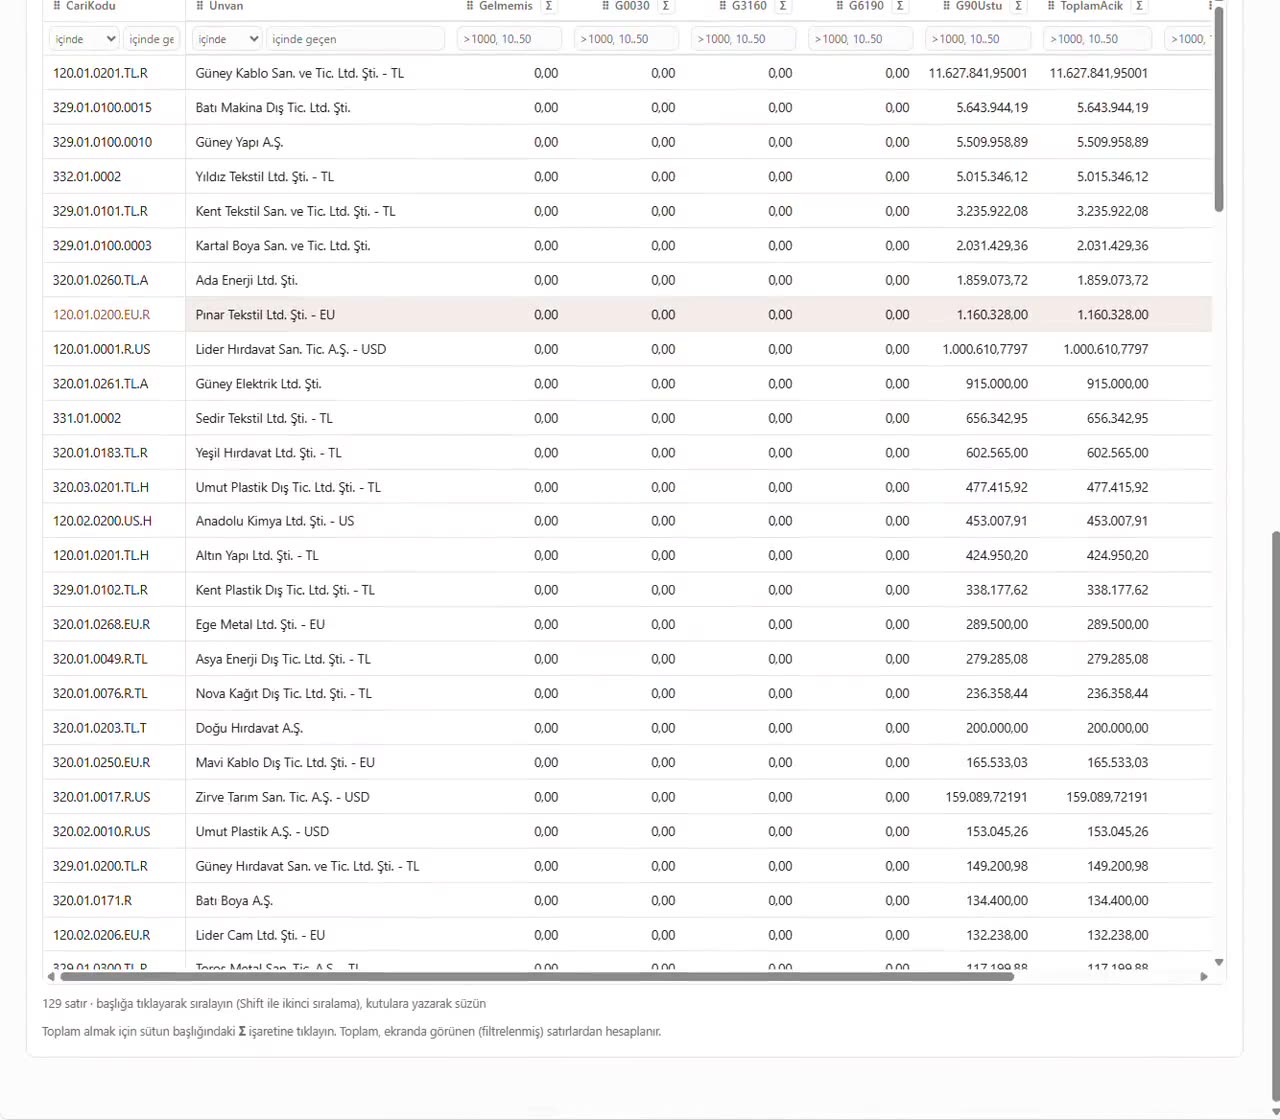Click the grip handle beside Unvan header
The image size is (1280, 1120).
pyautogui.click(x=200, y=6)
